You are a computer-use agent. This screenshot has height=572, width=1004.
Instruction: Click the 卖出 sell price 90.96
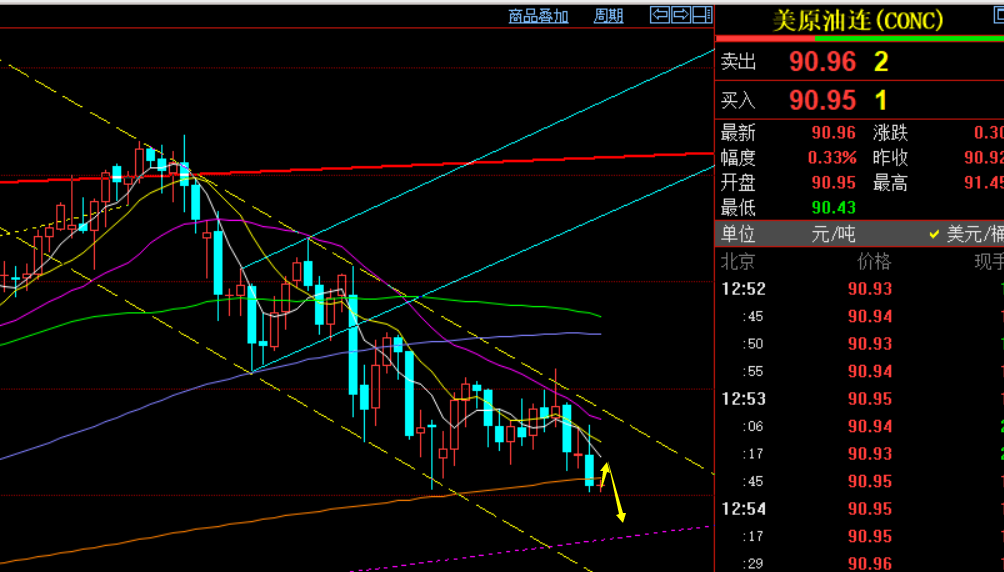[822, 61]
